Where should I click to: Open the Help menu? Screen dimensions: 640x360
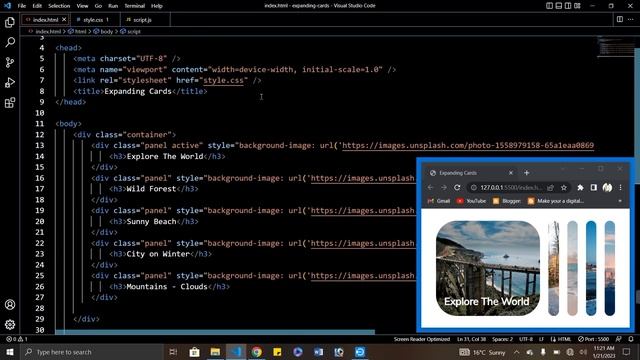tap(157, 6)
